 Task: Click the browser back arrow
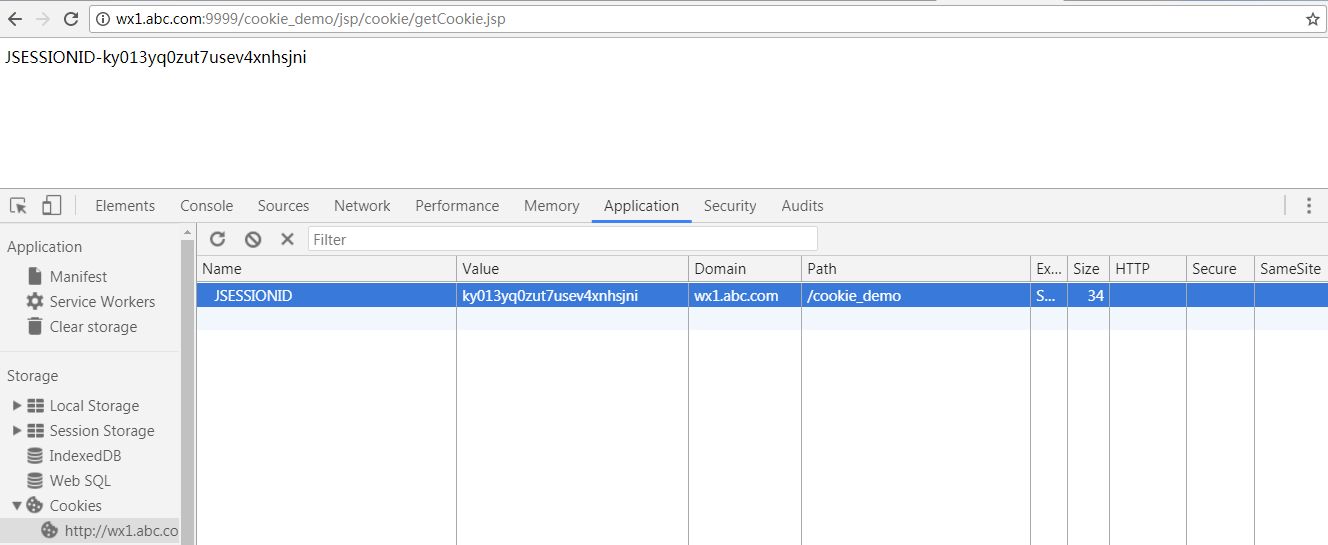[x=15, y=19]
